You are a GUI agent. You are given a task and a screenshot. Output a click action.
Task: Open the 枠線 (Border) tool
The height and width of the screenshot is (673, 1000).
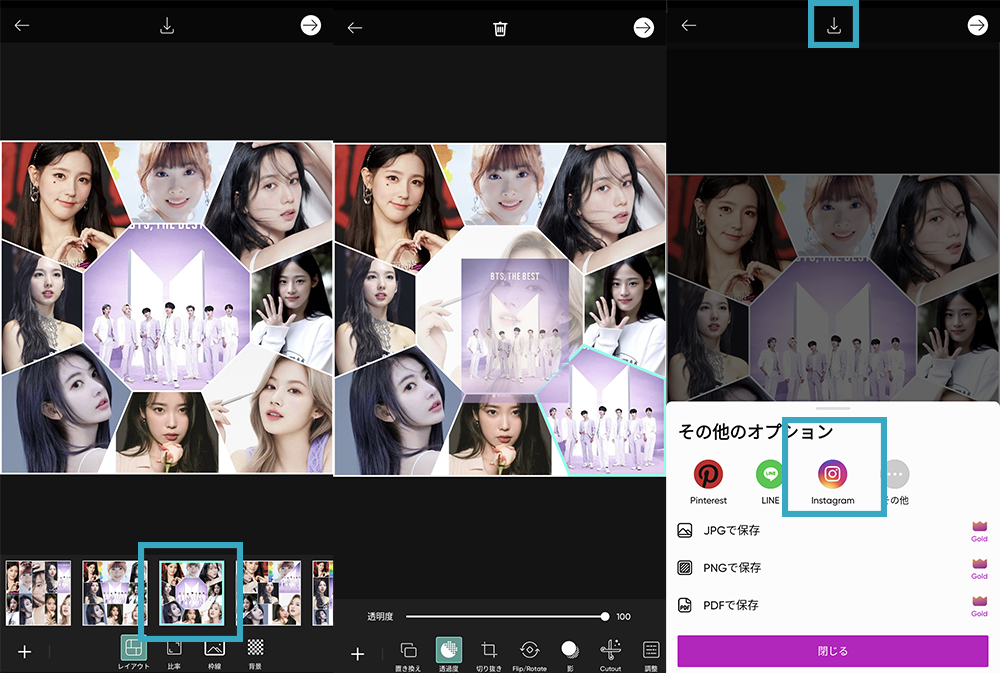[x=214, y=650]
